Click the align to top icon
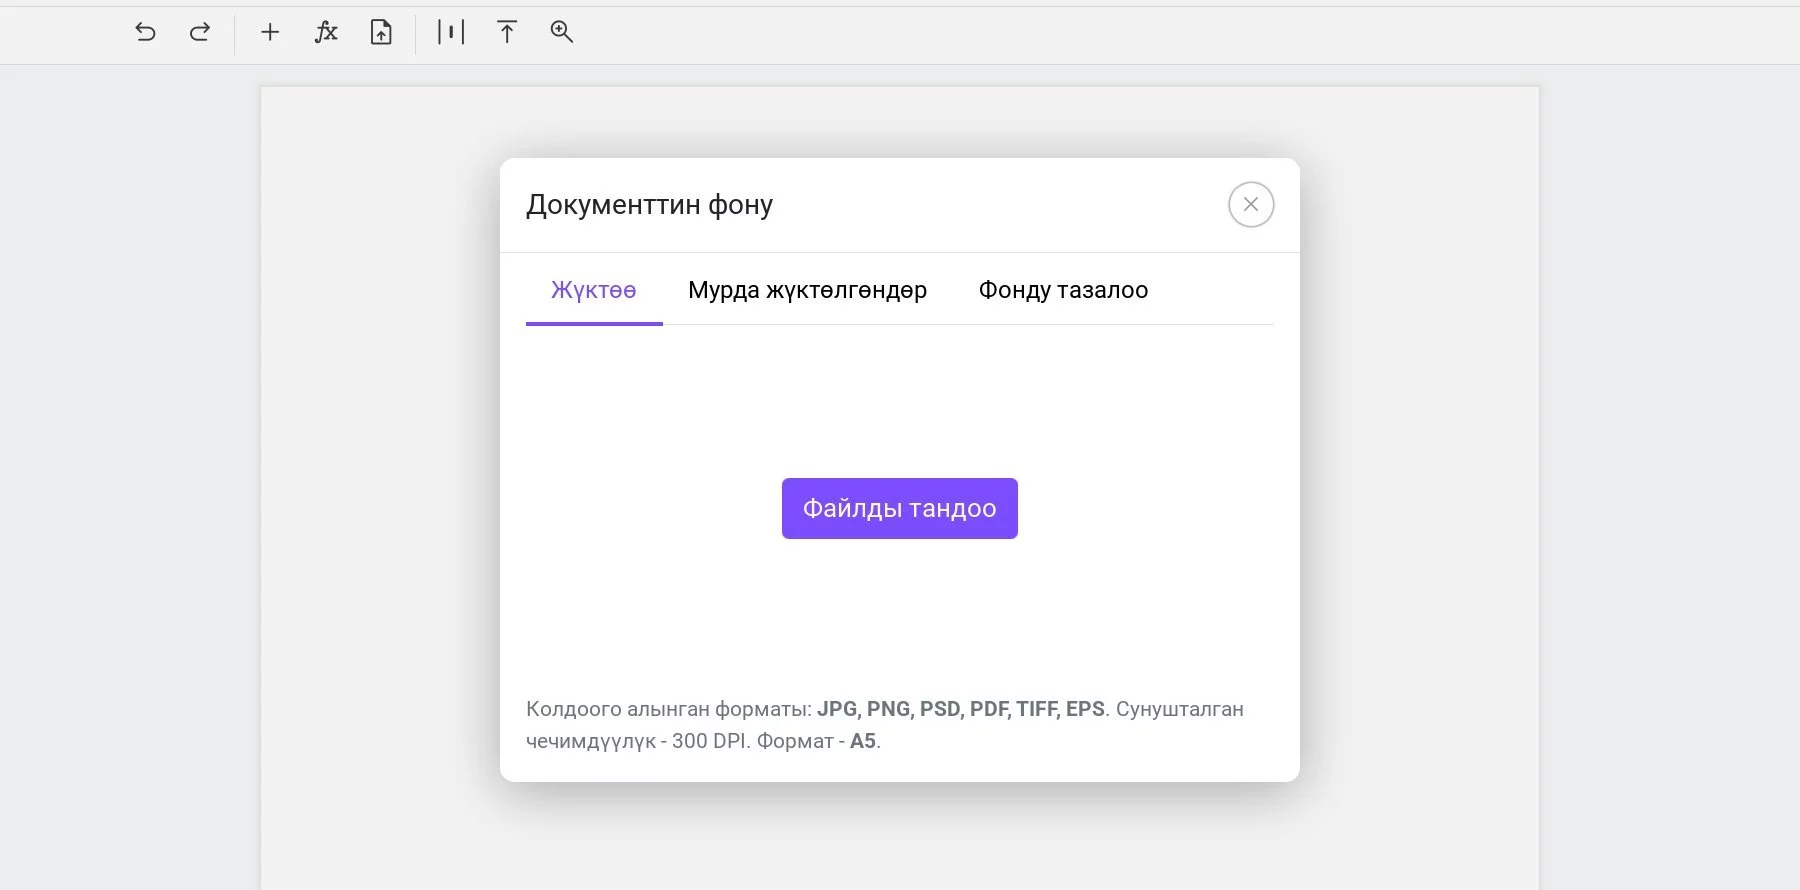1800x890 pixels. [507, 32]
